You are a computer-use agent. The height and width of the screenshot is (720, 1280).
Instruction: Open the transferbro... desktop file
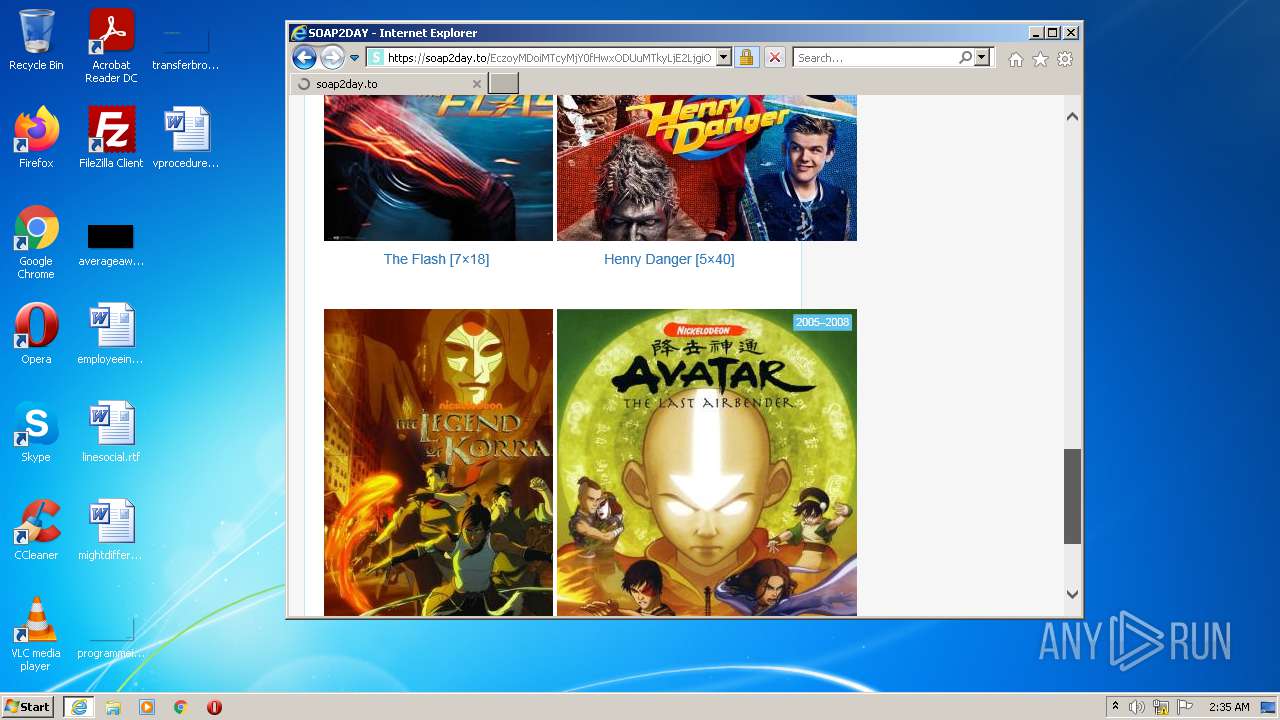tap(186, 46)
